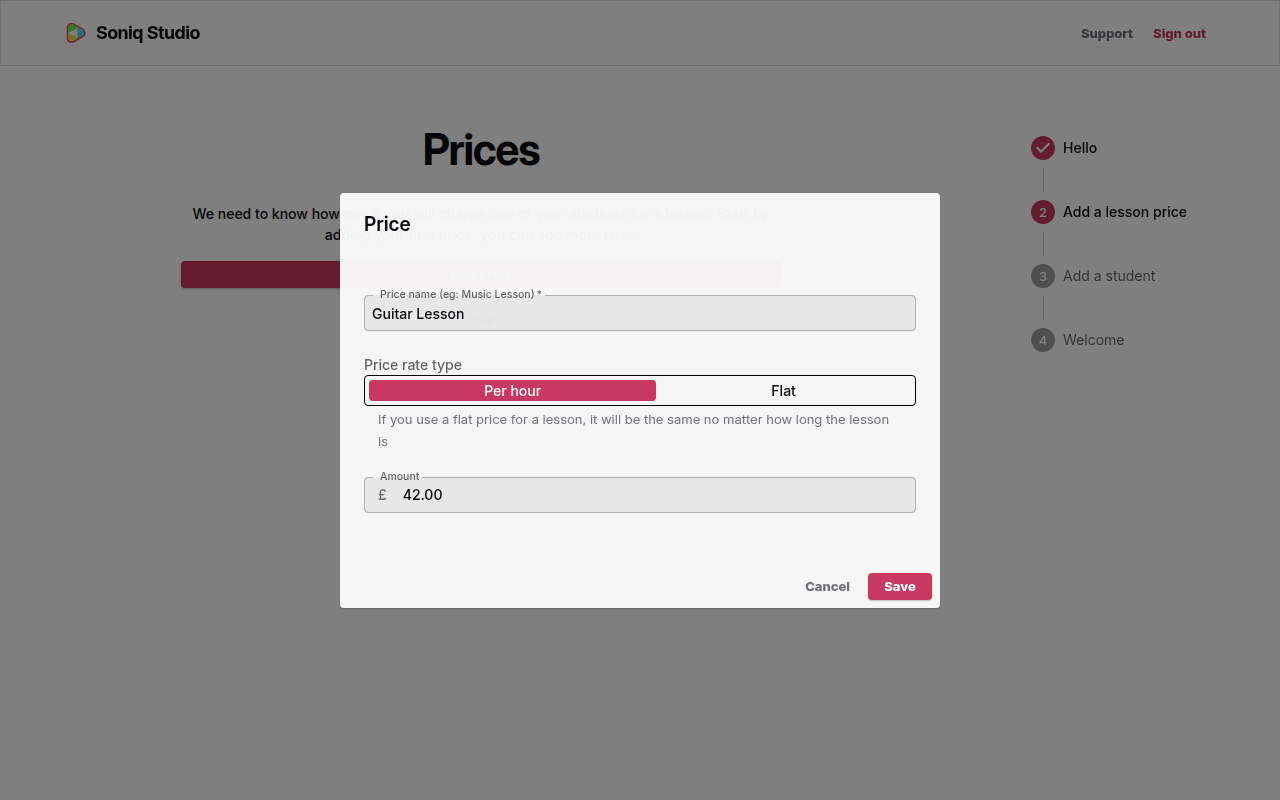This screenshot has width=1280, height=800.
Task: Click Sign out in the header
Action: tap(1179, 33)
